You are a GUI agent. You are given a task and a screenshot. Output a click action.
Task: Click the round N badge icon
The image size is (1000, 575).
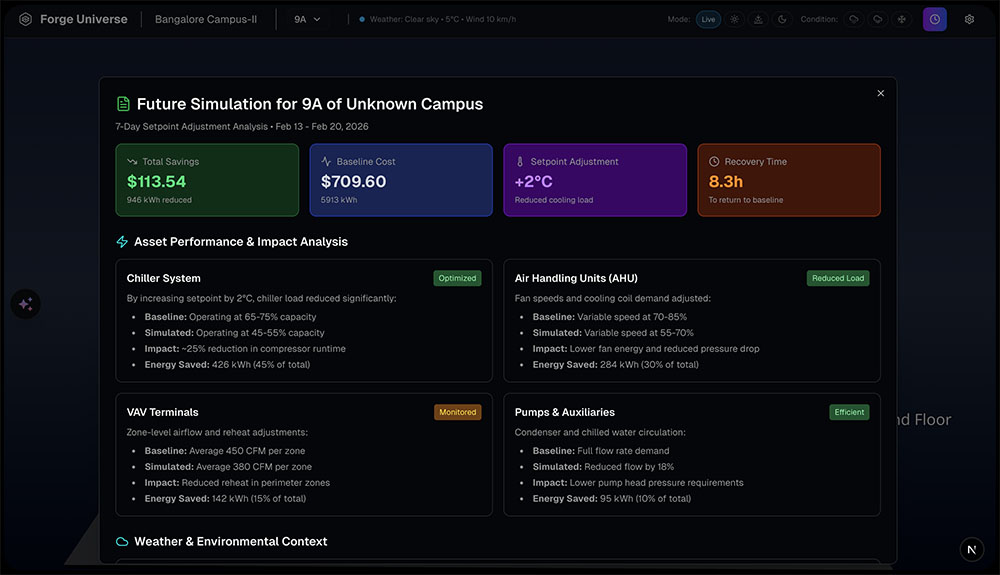pyautogui.click(x=972, y=549)
